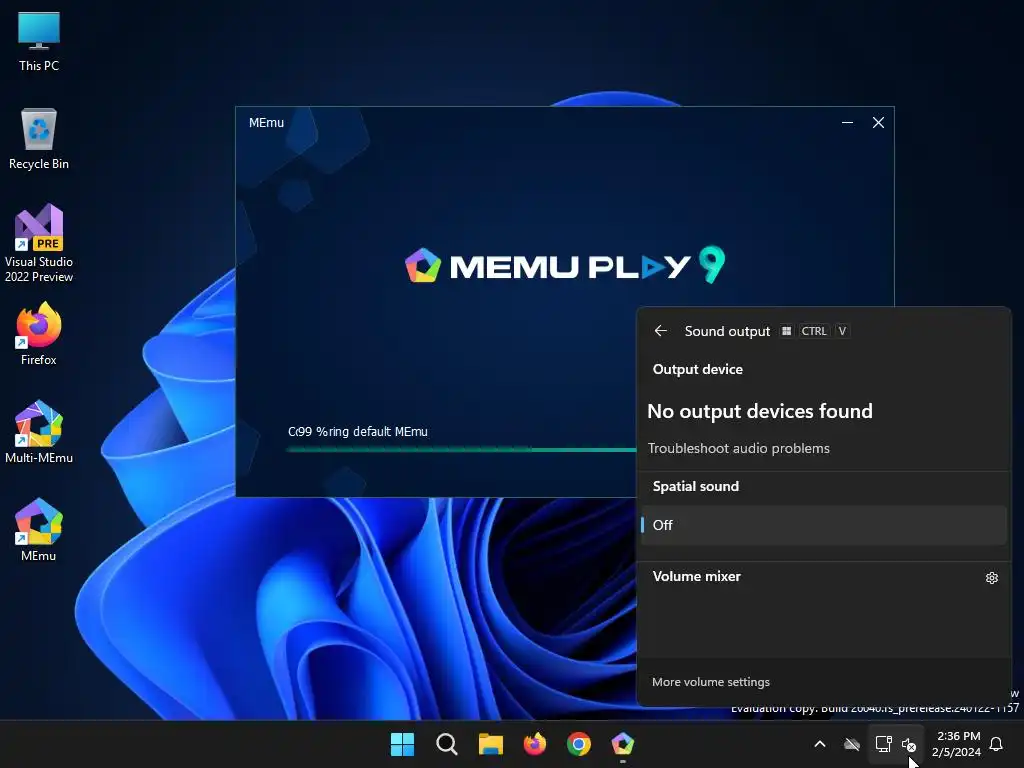Click the MEmu window title text
The width and height of the screenshot is (1024, 768).
266,123
